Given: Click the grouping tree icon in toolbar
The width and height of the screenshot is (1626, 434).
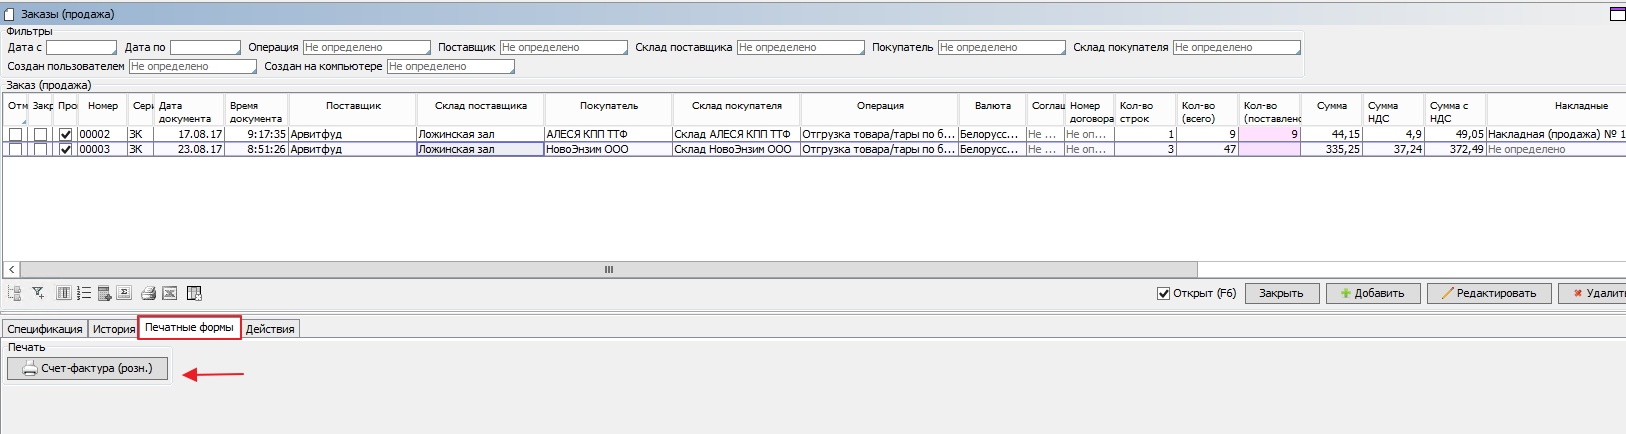Looking at the screenshot, I should click(x=15, y=293).
